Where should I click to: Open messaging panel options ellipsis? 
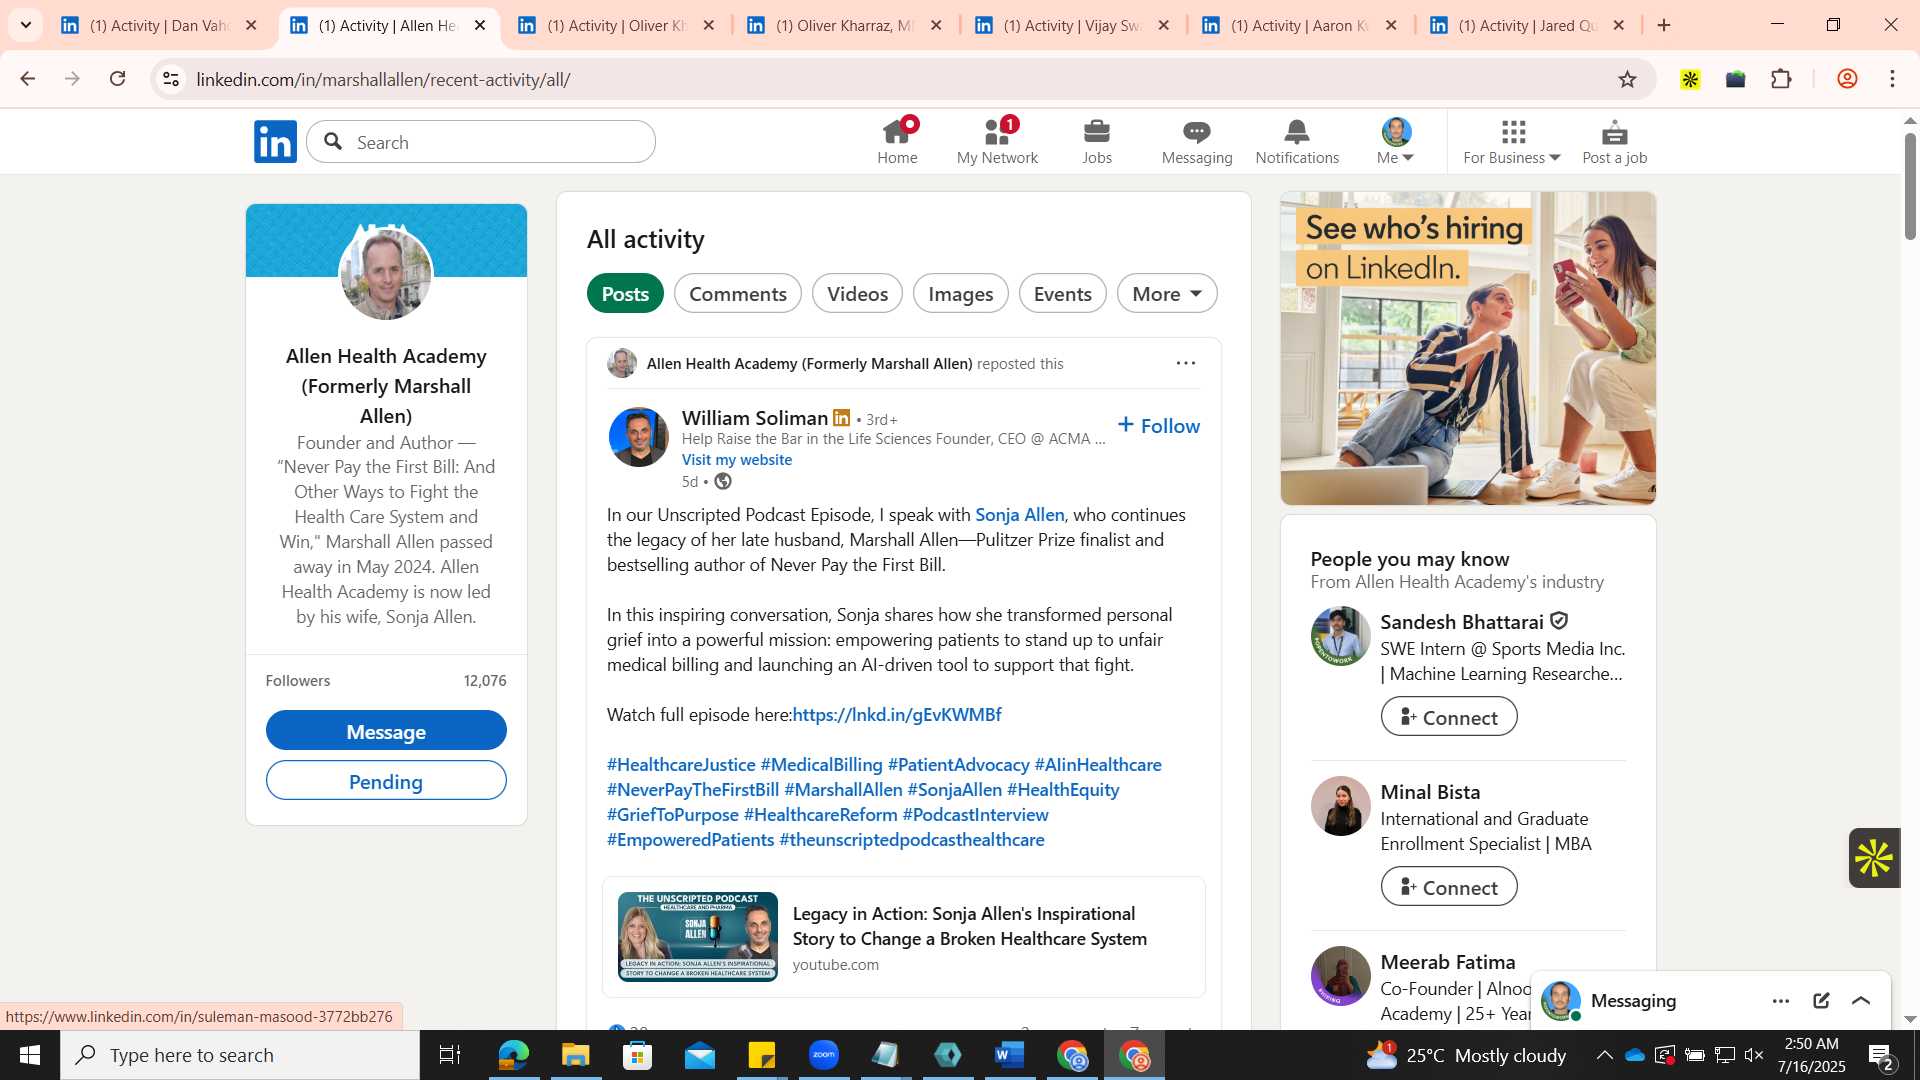pos(1781,1001)
